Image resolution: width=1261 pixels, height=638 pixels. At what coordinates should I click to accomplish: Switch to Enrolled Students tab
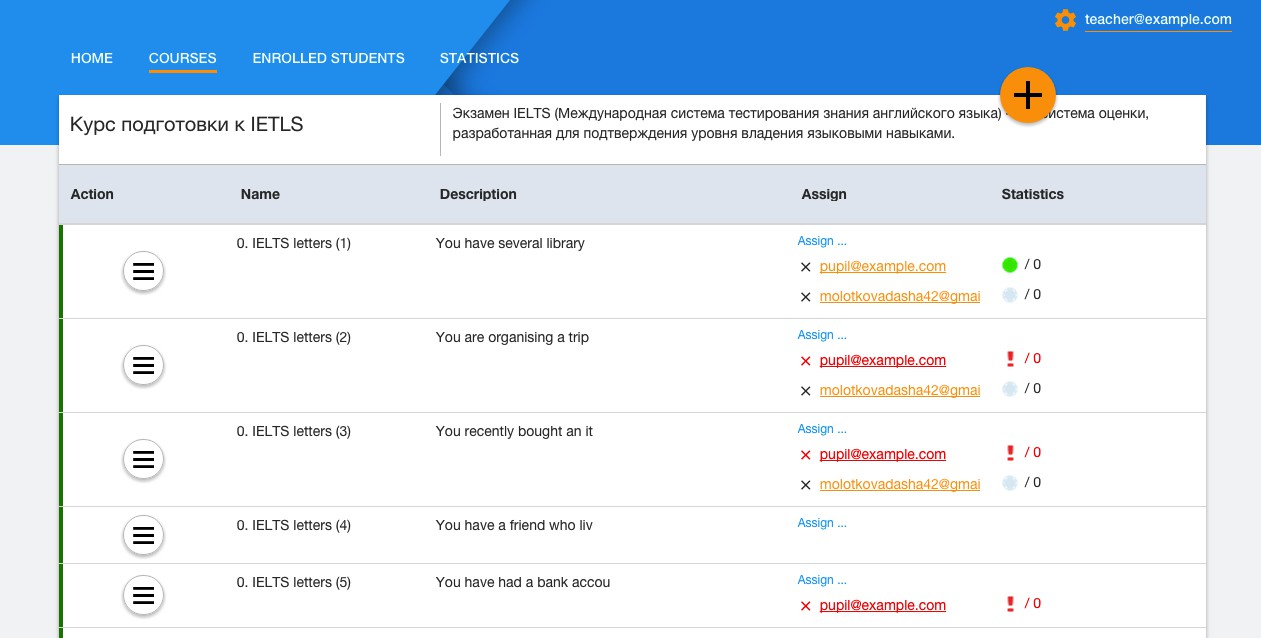[x=328, y=58]
